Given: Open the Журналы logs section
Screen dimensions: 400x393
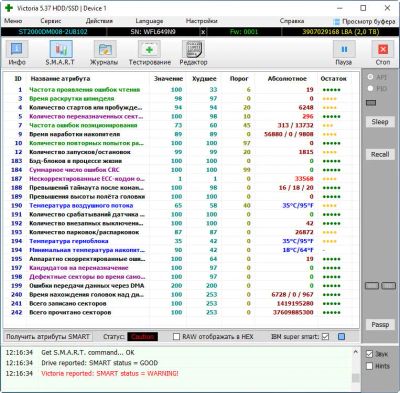Looking at the screenshot, I should click(104, 53).
